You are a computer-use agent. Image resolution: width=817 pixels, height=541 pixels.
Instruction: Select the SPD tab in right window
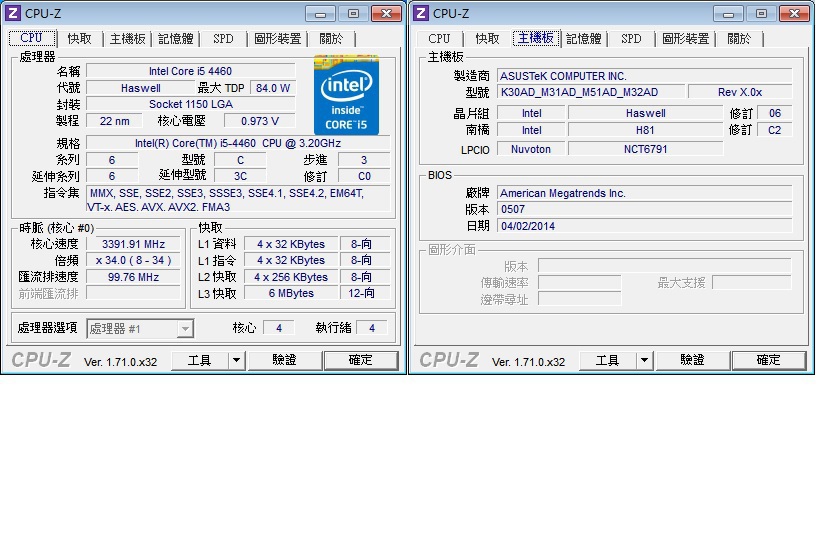631,39
